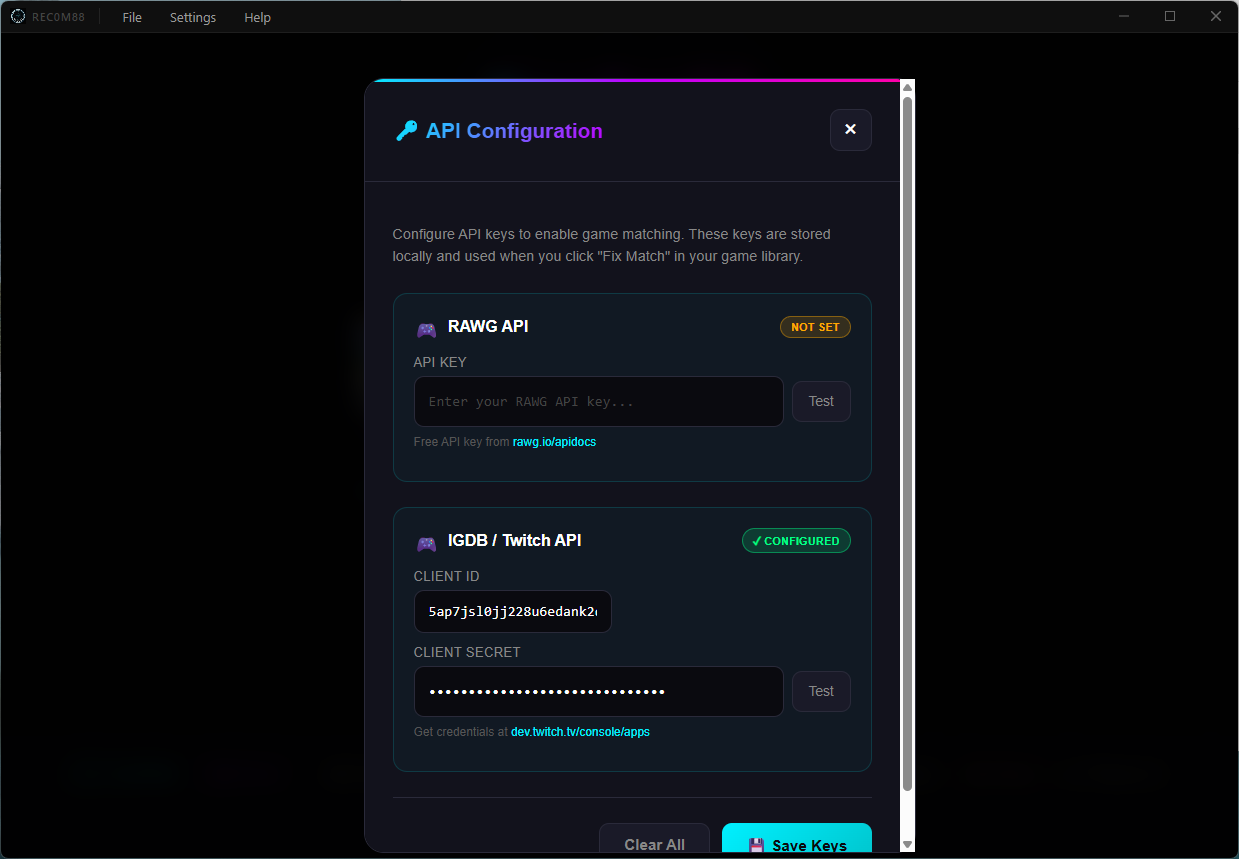
Task: Click into the Client ID field
Action: coord(512,611)
